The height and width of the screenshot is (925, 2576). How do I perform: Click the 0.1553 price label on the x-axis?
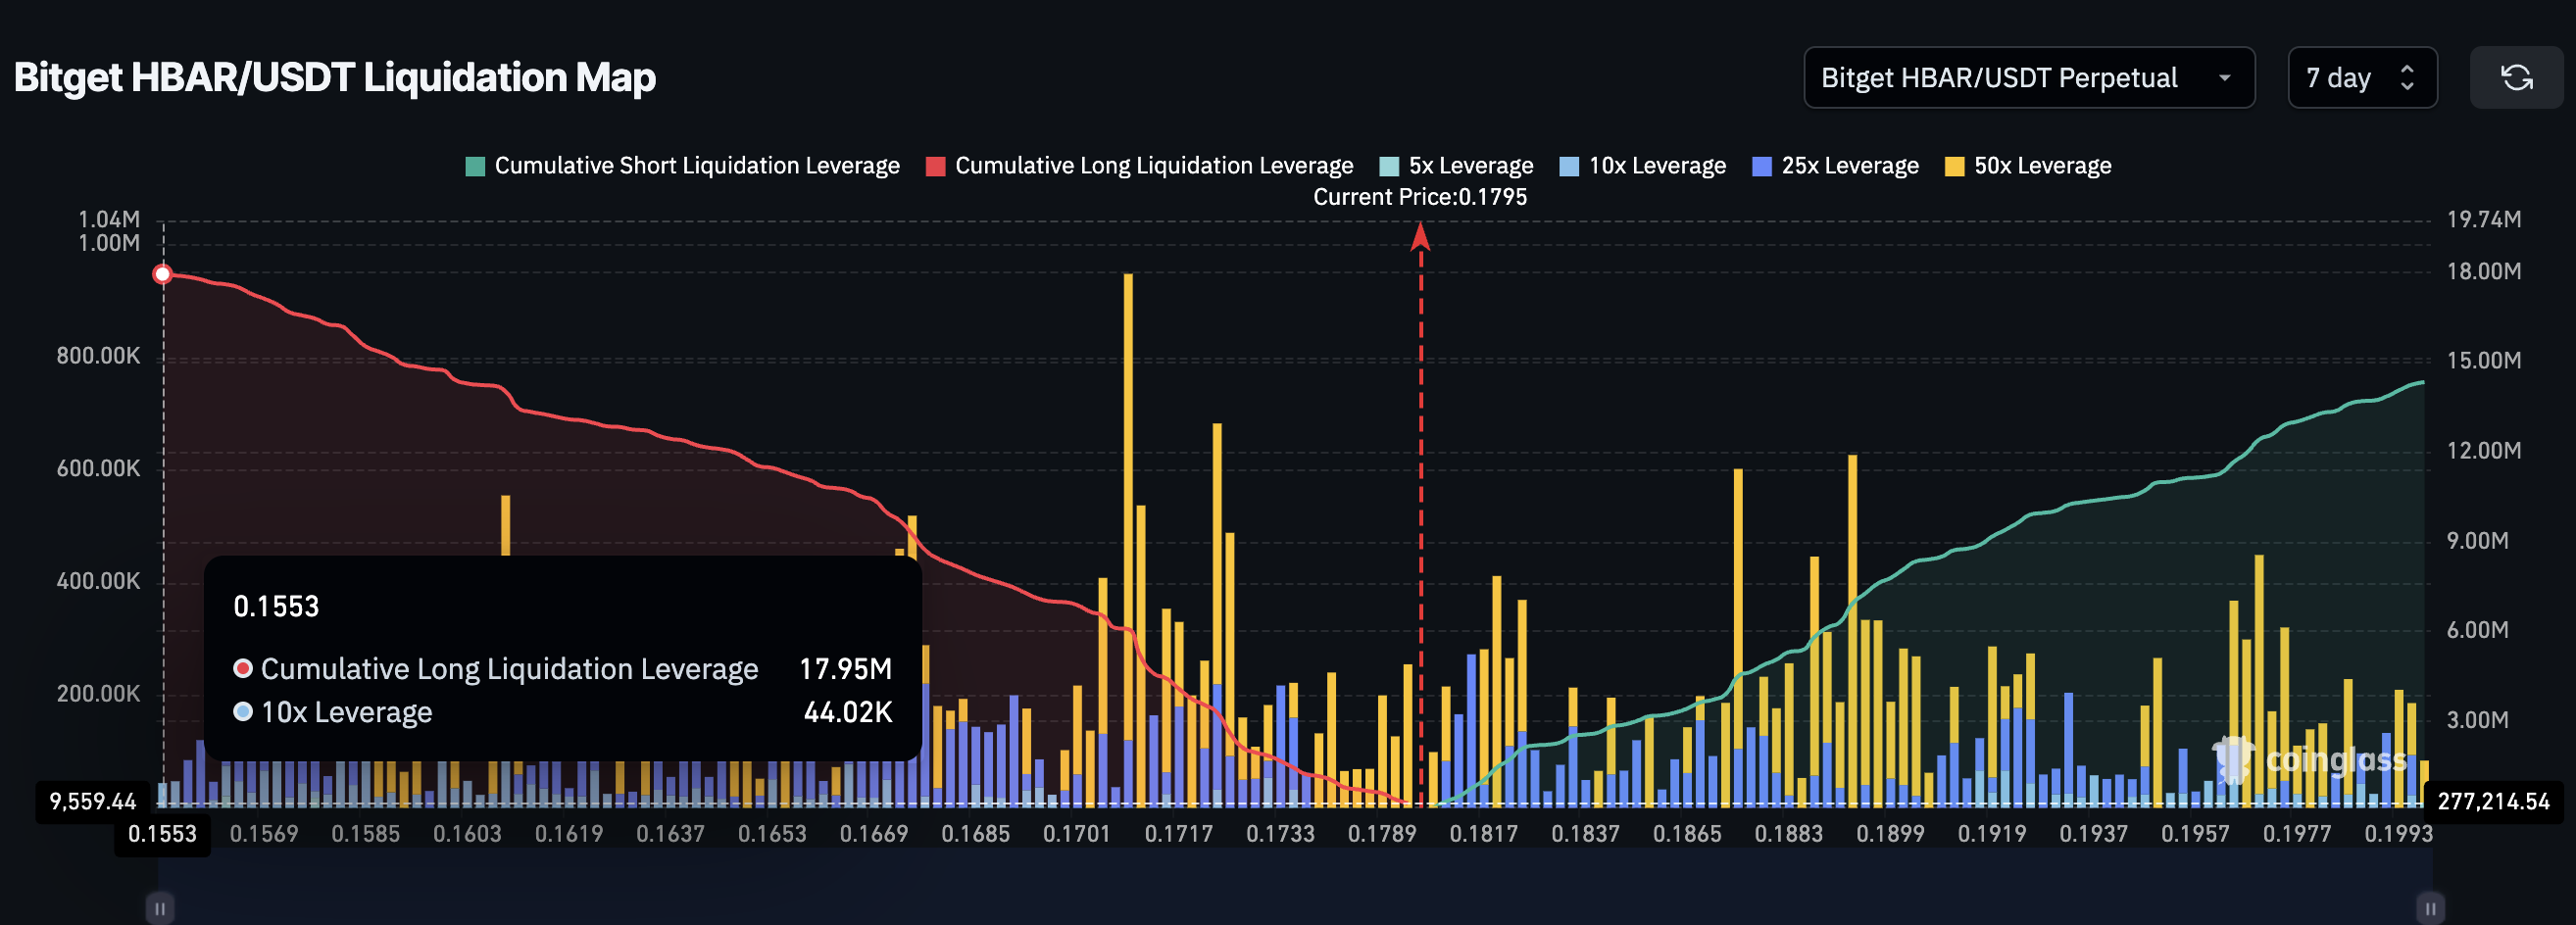(x=162, y=833)
